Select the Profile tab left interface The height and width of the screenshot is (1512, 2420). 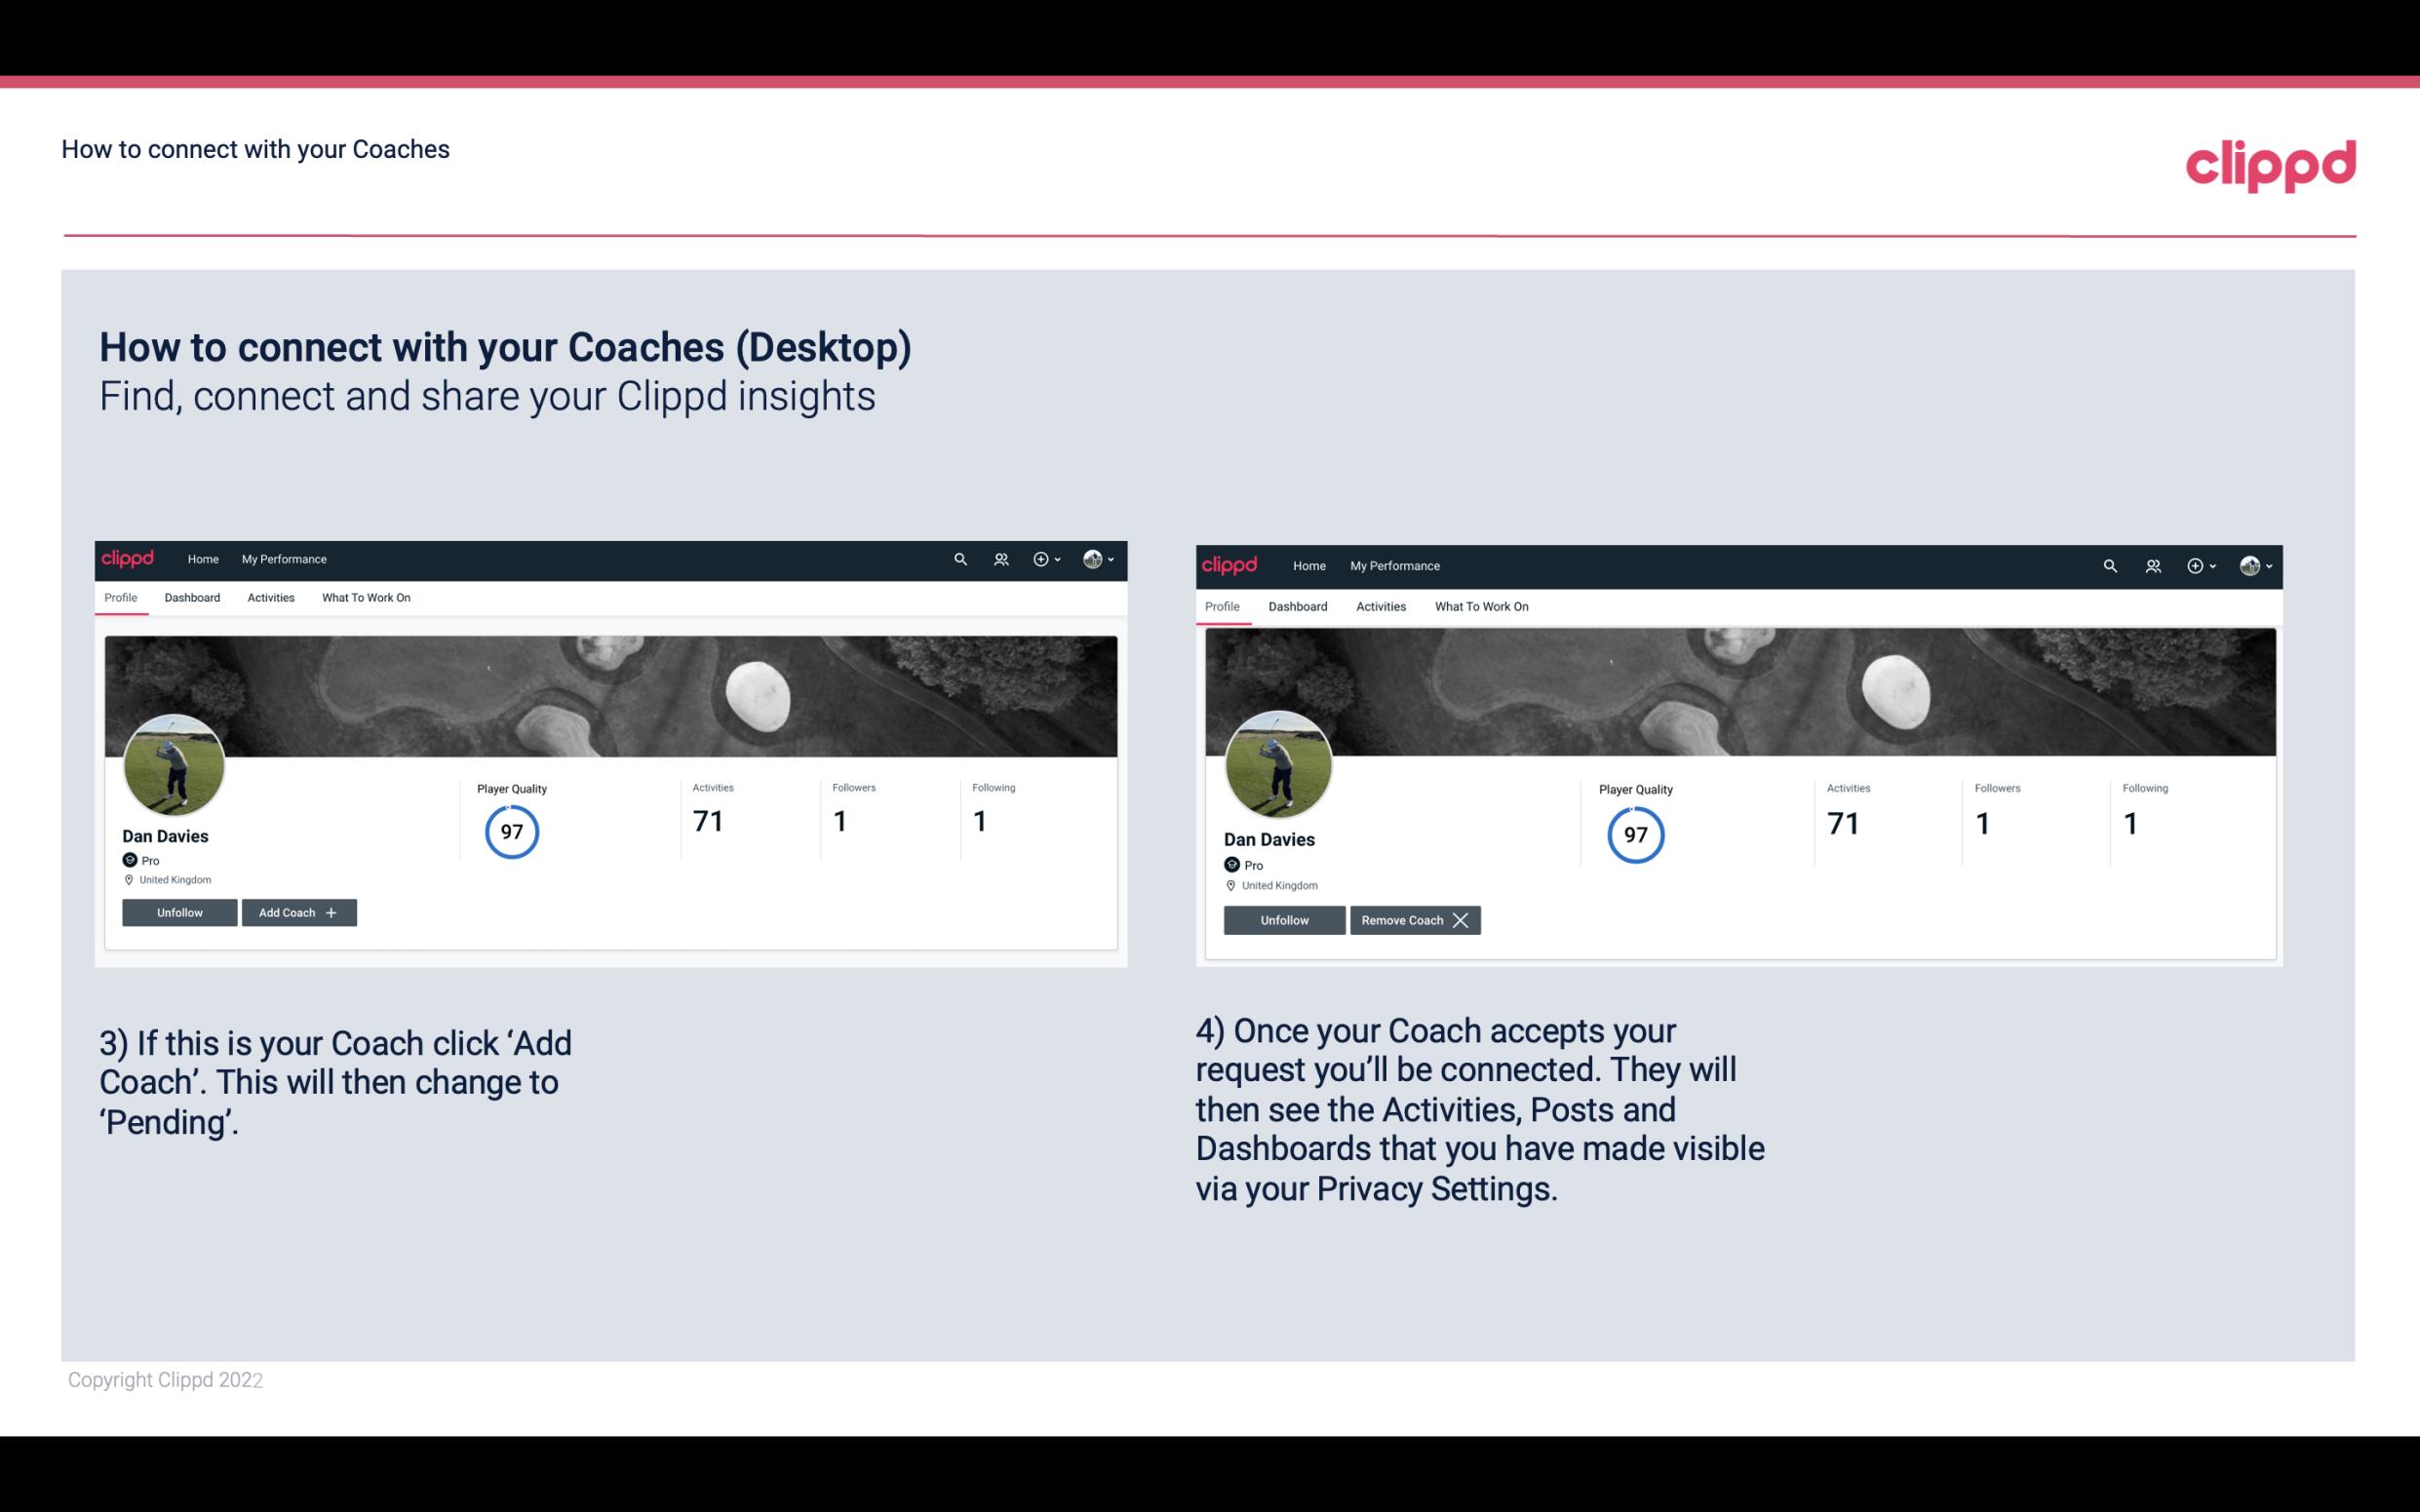pyautogui.click(x=120, y=598)
